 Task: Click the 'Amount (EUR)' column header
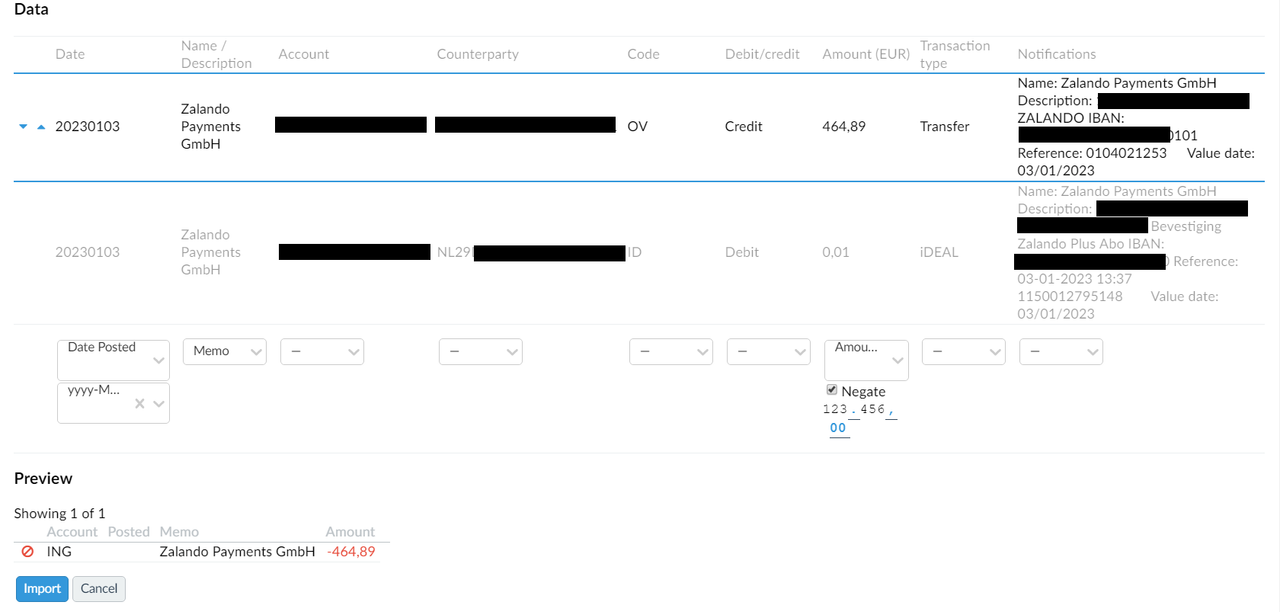(x=866, y=54)
